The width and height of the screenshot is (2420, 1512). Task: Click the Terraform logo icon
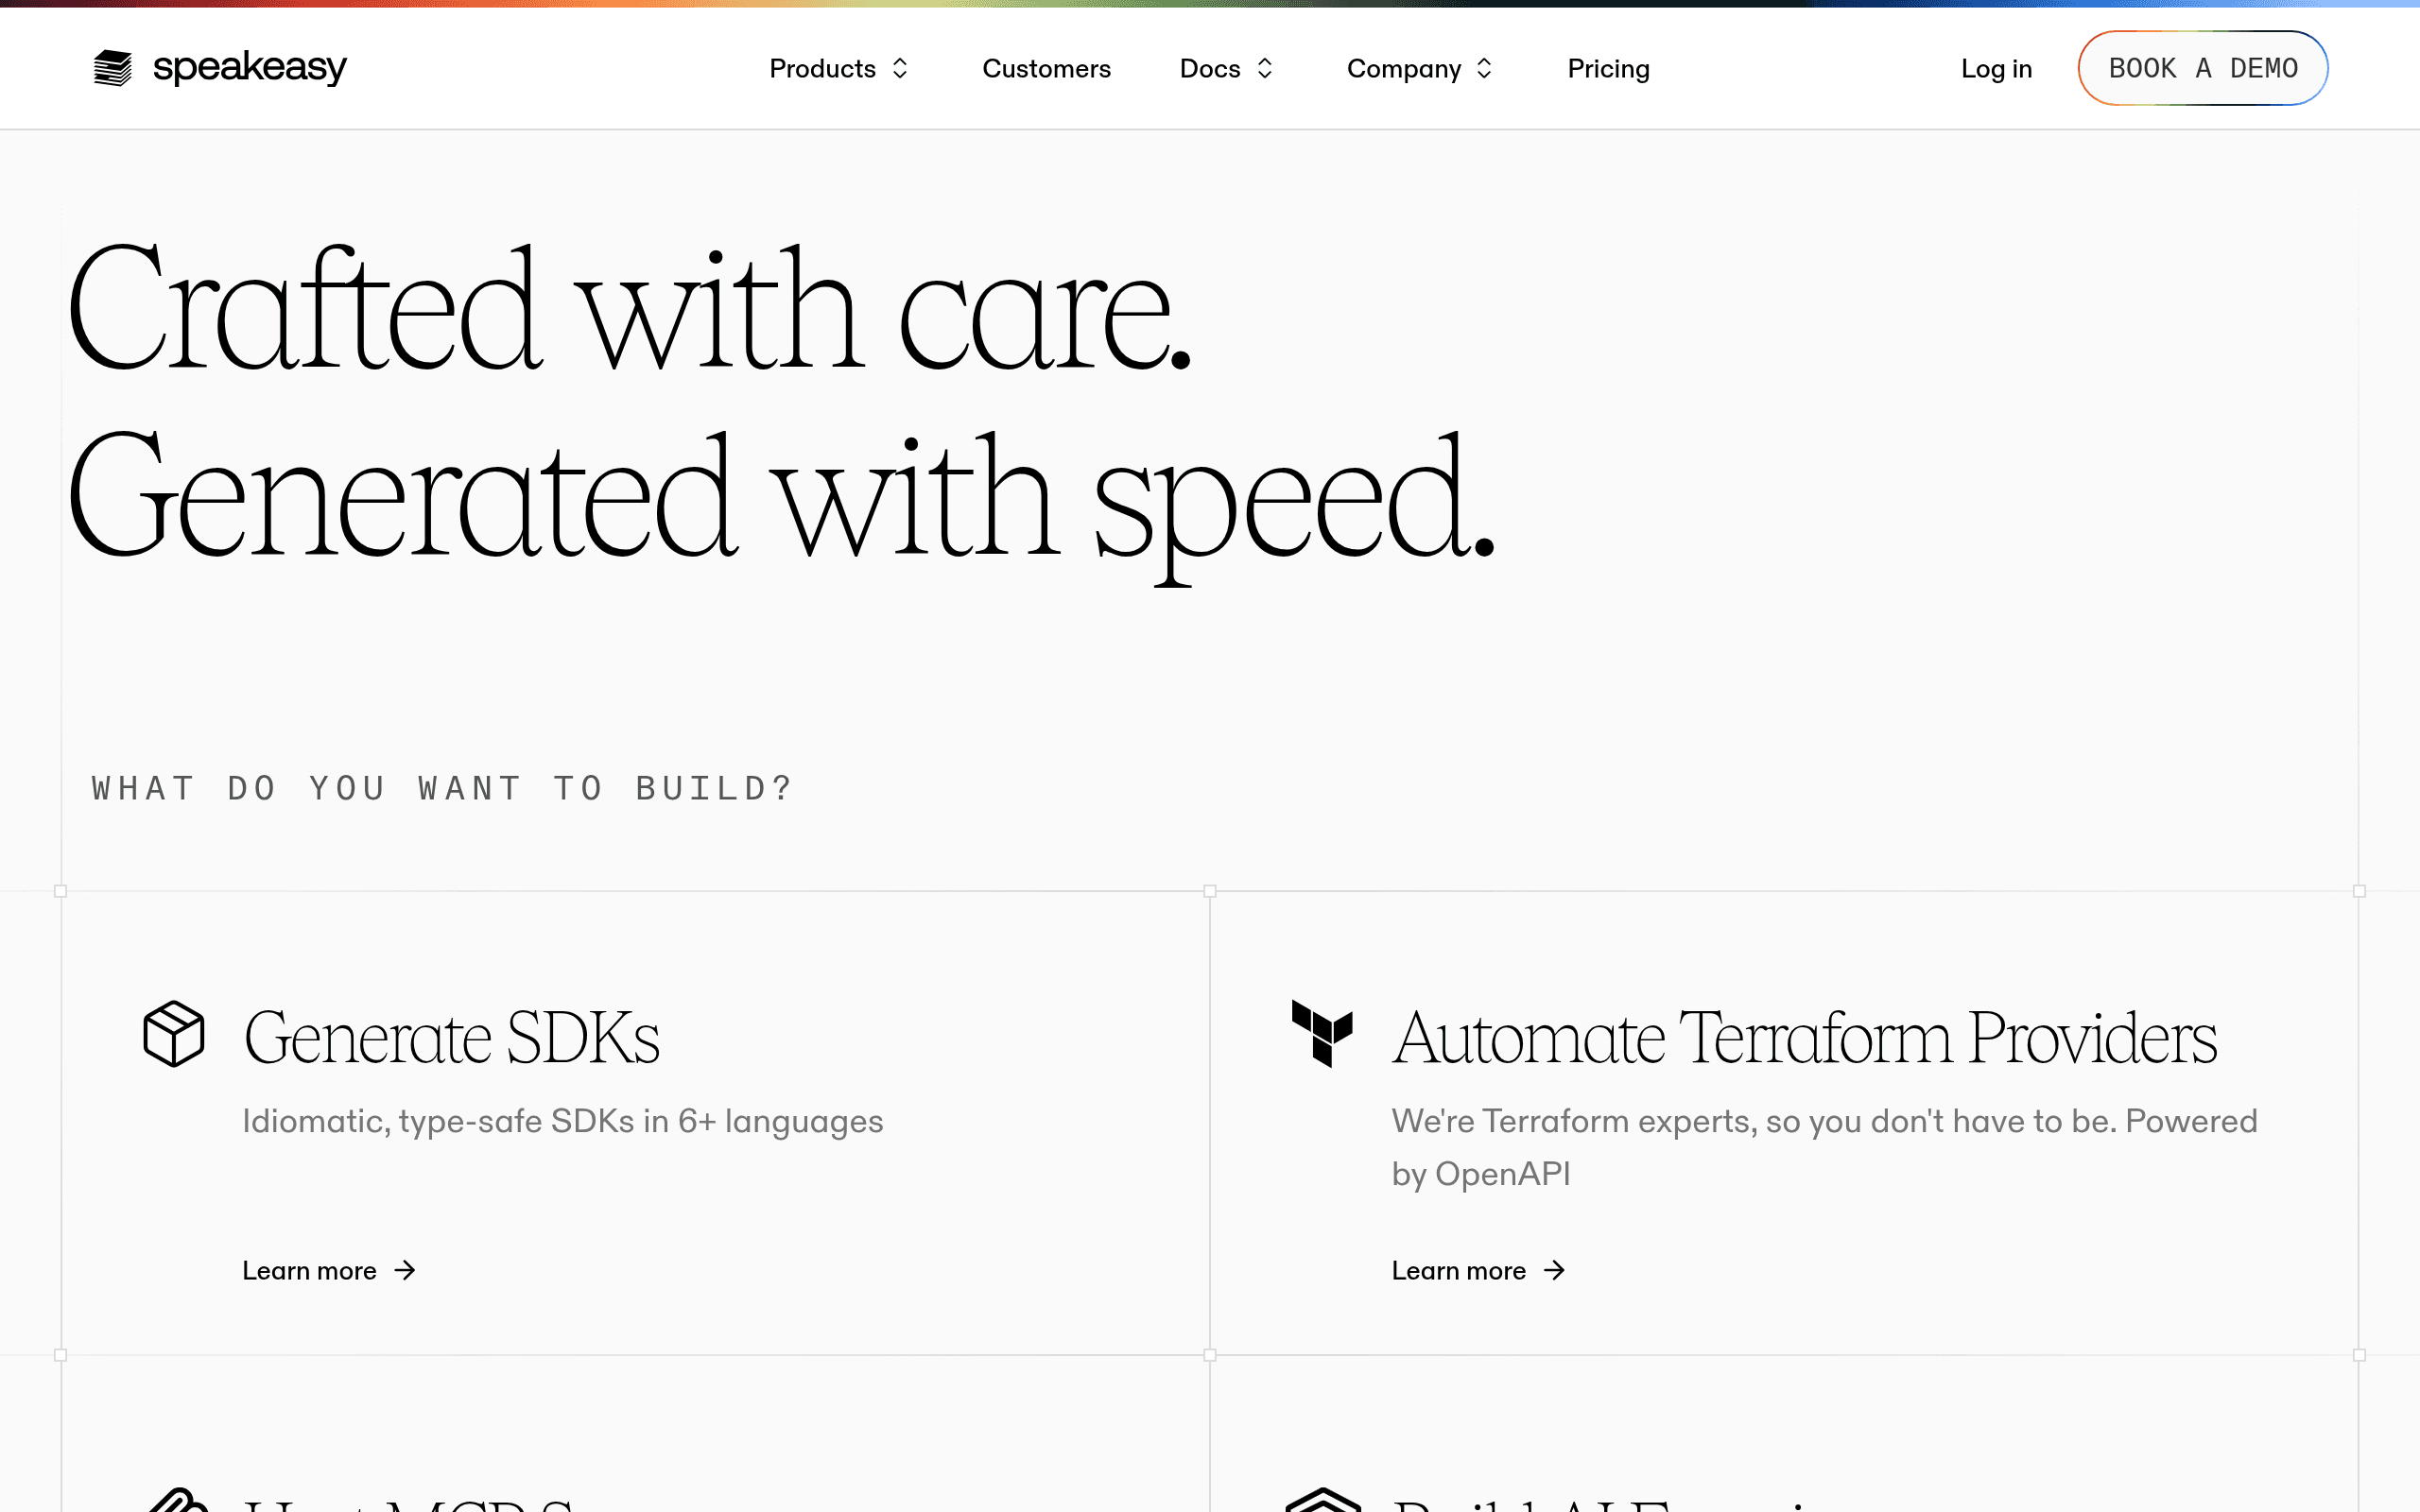pos(1322,1034)
